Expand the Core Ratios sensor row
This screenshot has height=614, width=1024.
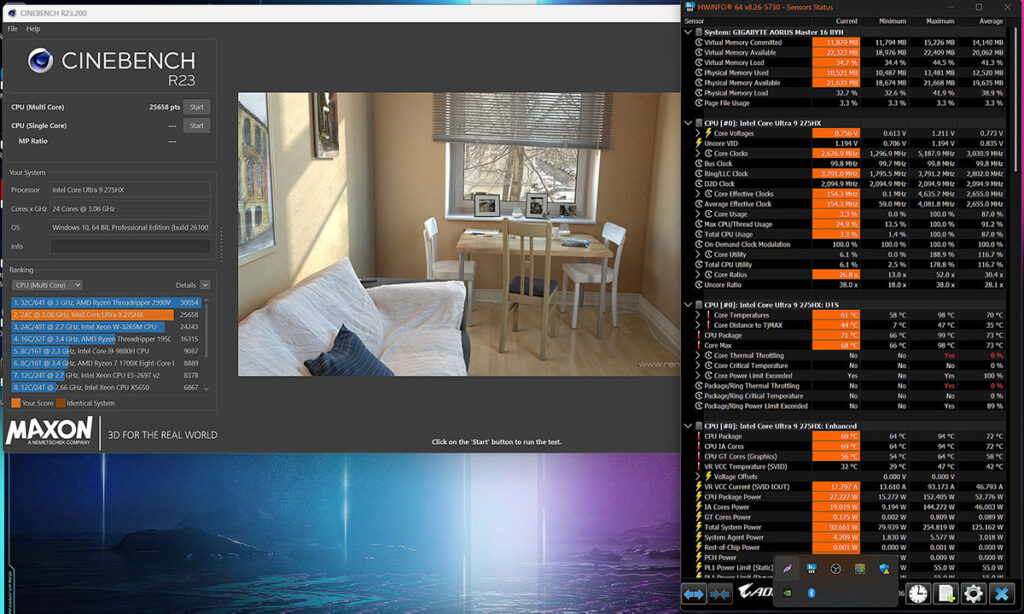tap(697, 275)
